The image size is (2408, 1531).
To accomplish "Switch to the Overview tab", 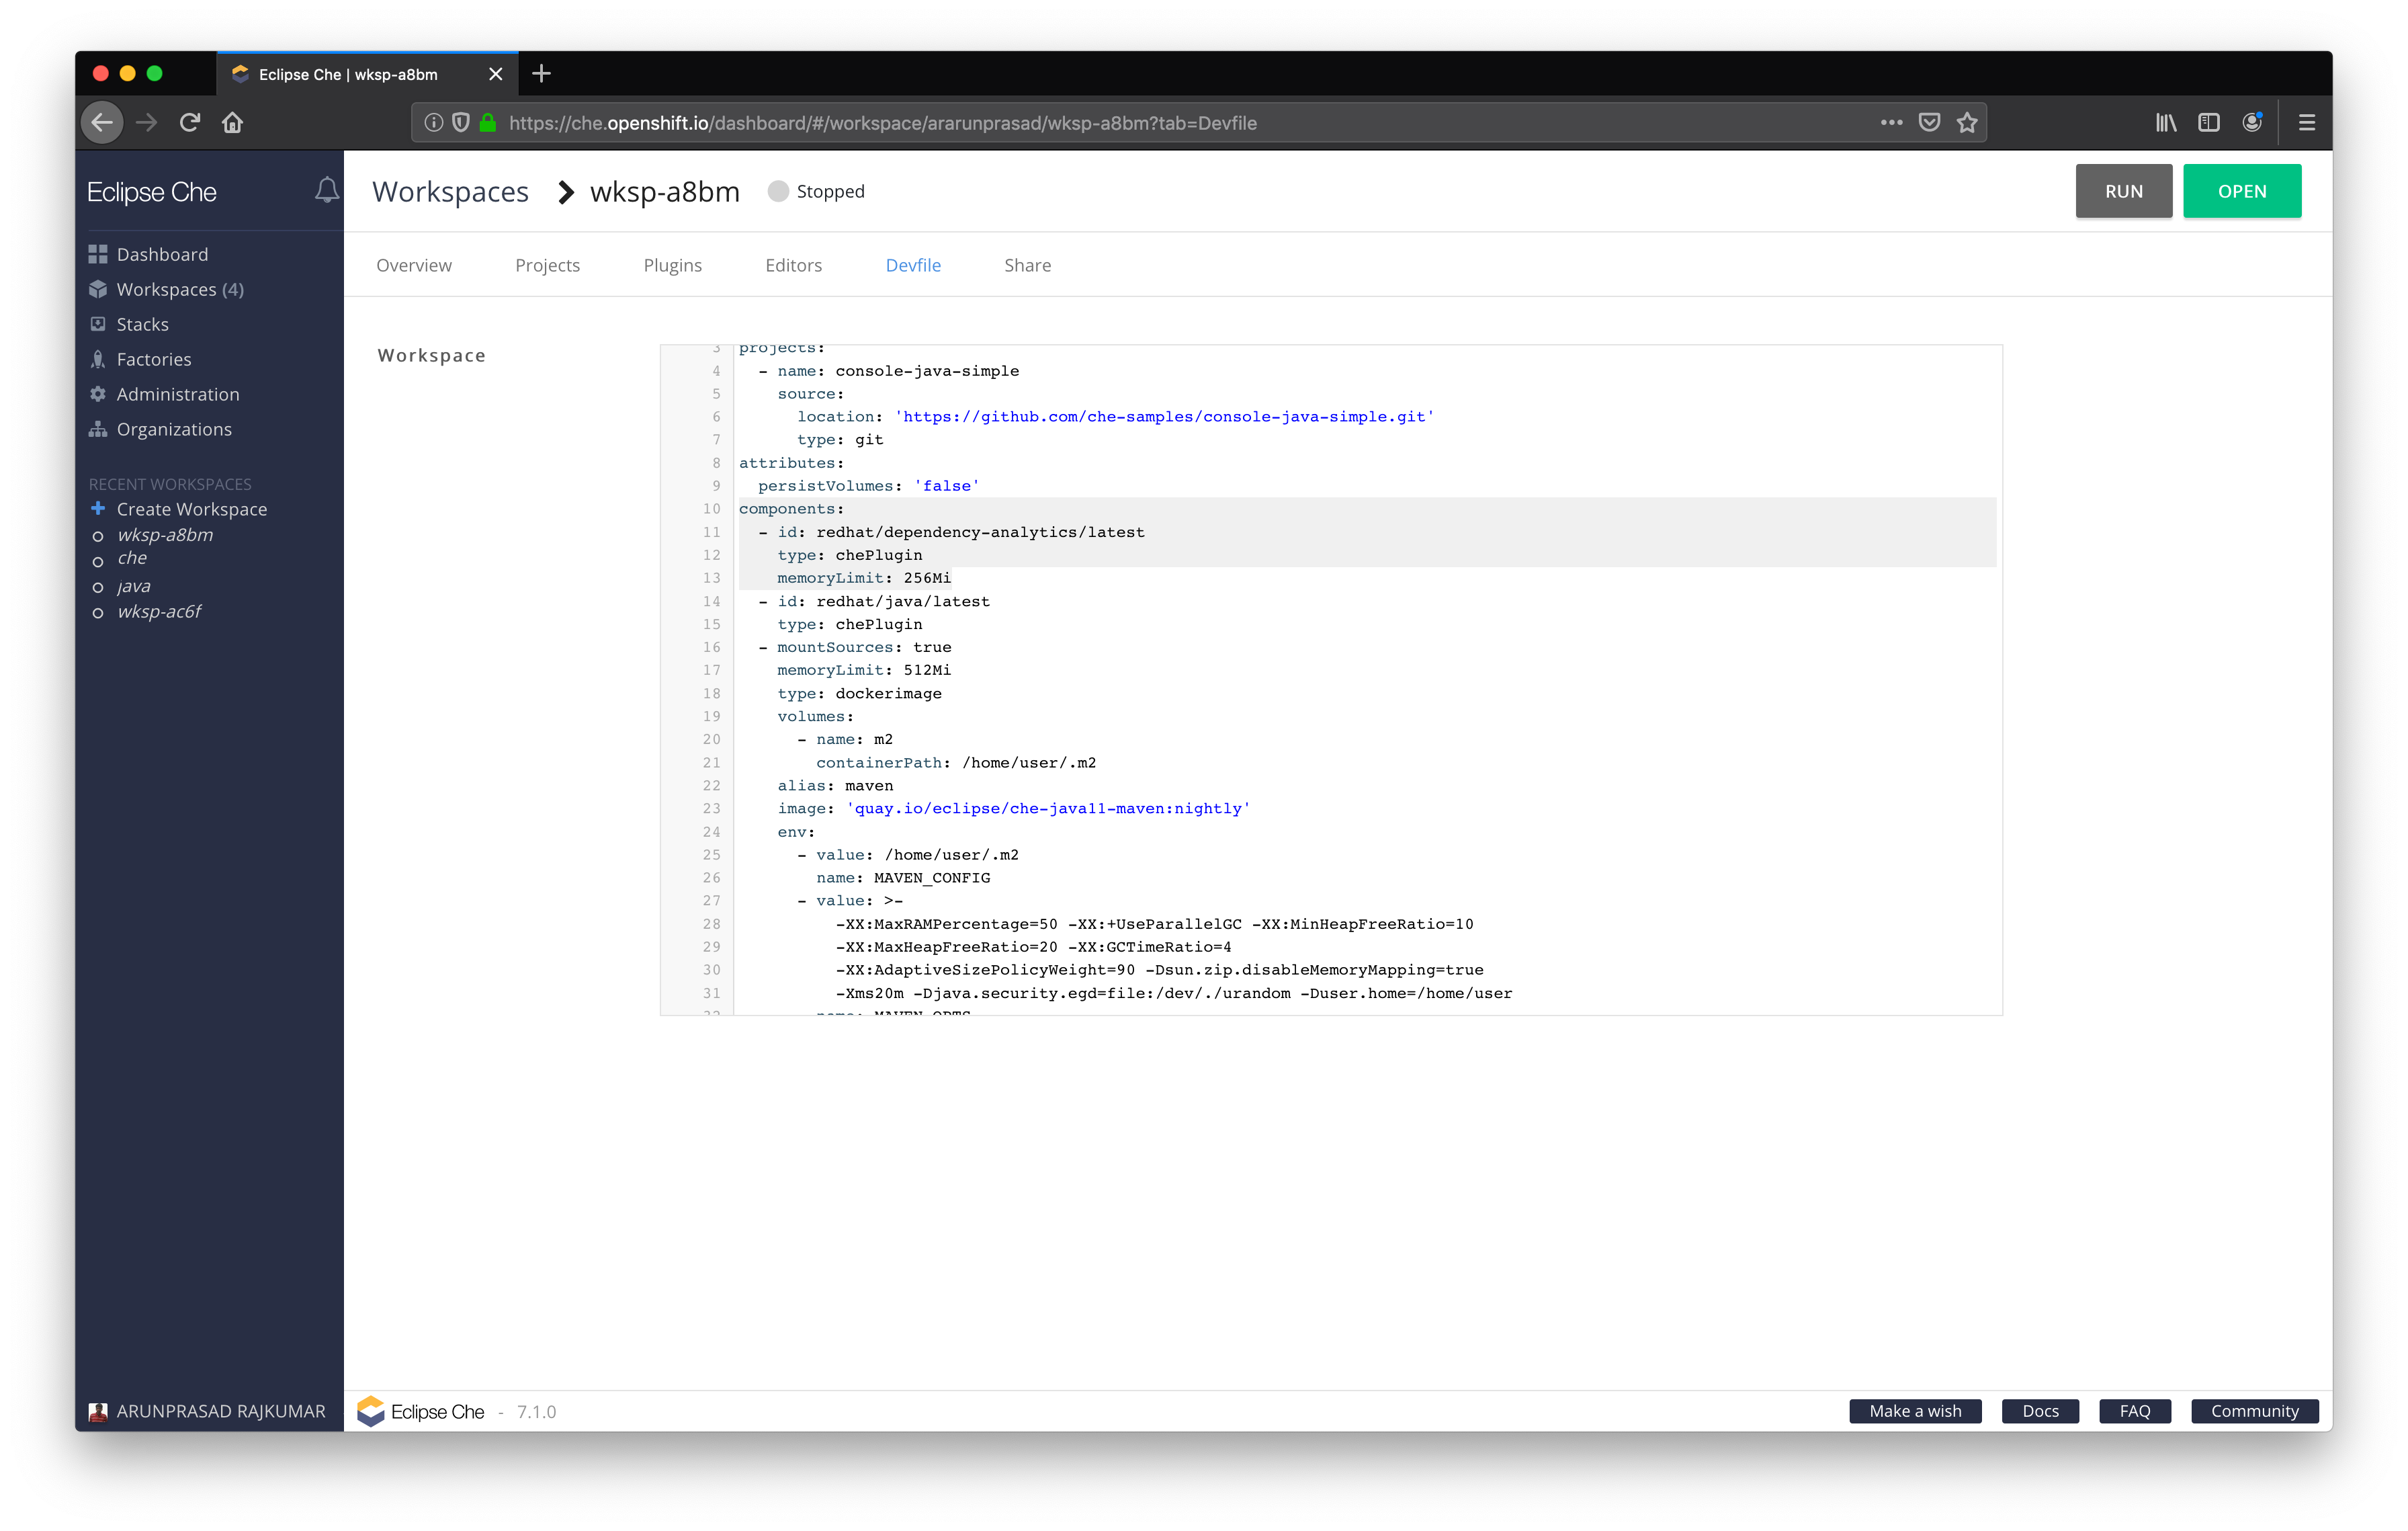I will pos(414,265).
